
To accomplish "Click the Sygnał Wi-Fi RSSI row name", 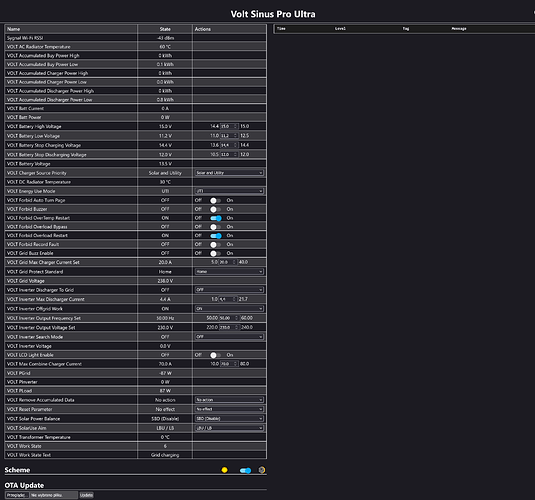I will coord(25,38).
